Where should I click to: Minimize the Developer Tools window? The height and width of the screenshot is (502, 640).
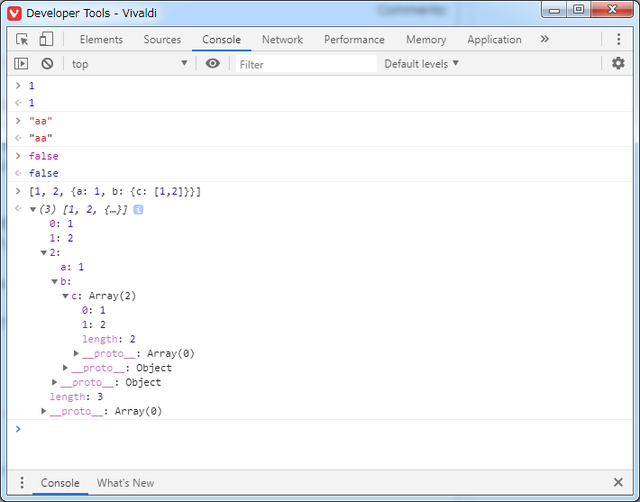tap(554, 10)
